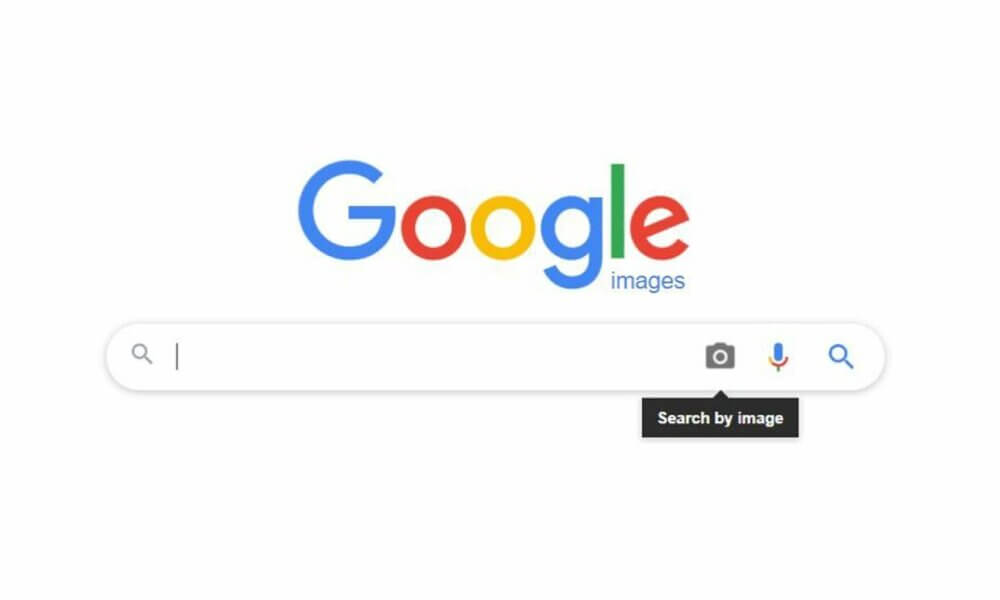Viewport: 1000px width, 600px height.
Task: Click the red letter e in logo
Action: pos(659,228)
